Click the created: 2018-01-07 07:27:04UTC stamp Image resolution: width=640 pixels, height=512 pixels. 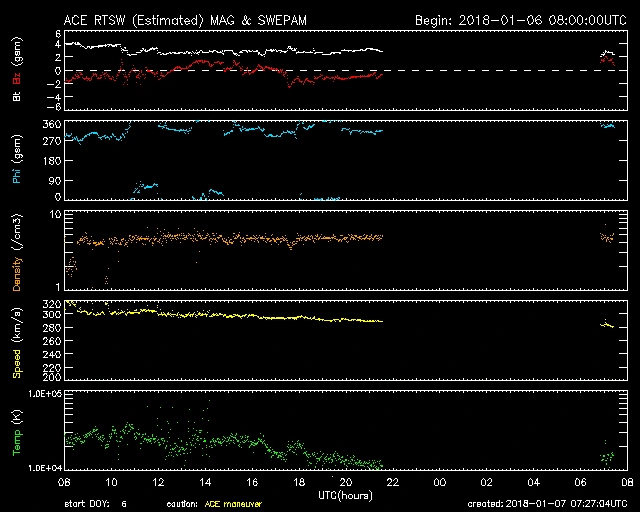(x=547, y=504)
